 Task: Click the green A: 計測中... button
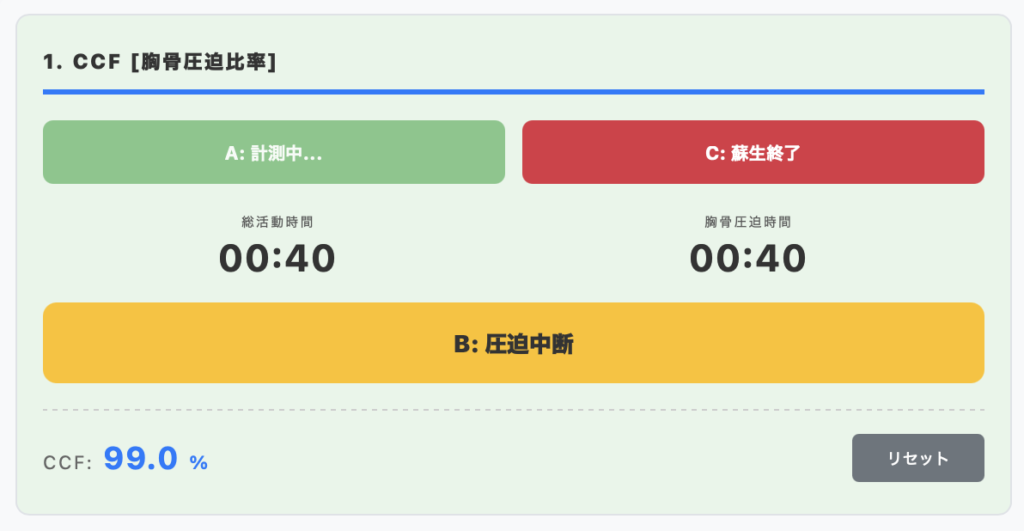[273, 153]
